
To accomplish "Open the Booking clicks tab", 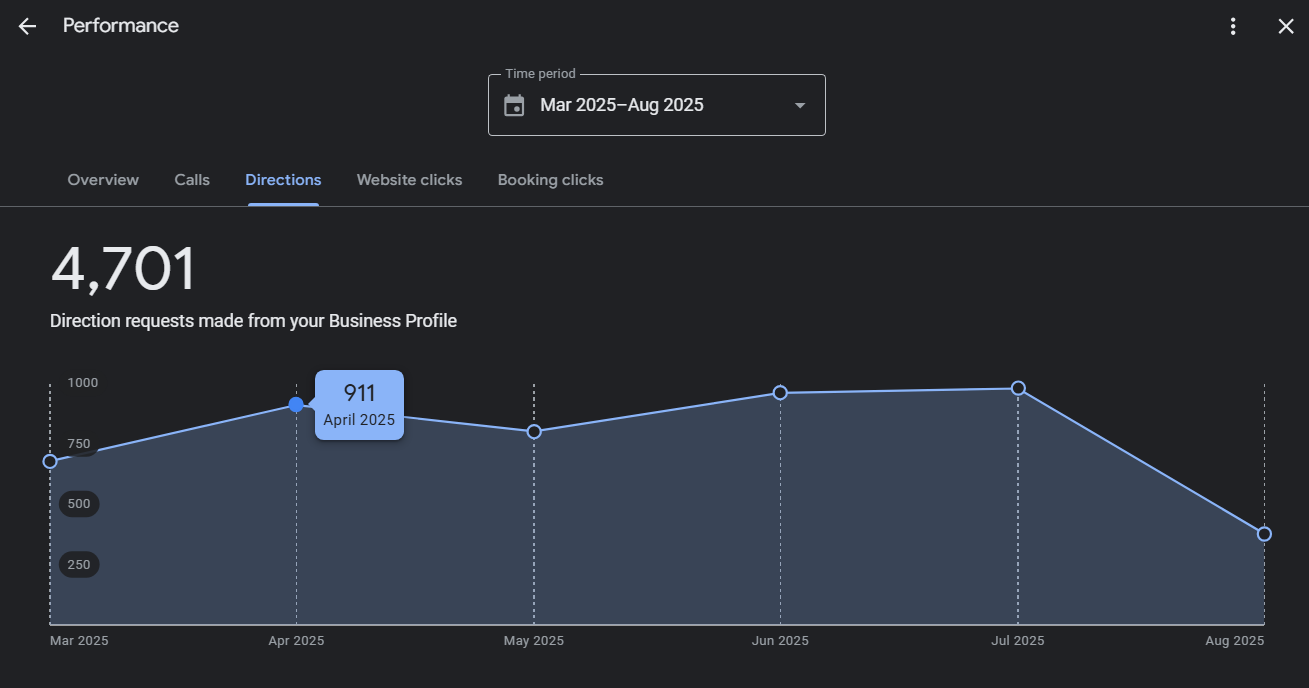I will 550,180.
